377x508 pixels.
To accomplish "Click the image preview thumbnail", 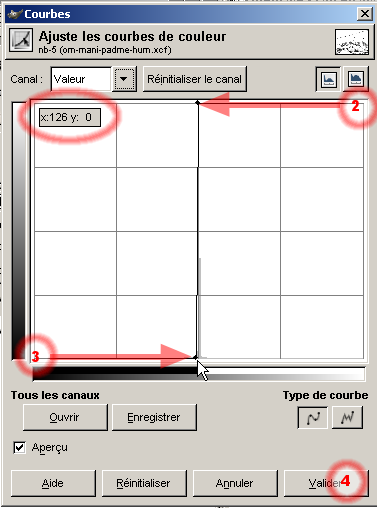I will pyautogui.click(x=352, y=42).
